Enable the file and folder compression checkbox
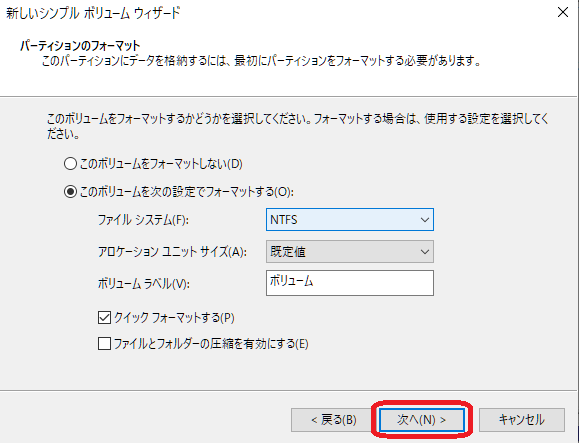This screenshot has width=579, height=443. (104, 343)
